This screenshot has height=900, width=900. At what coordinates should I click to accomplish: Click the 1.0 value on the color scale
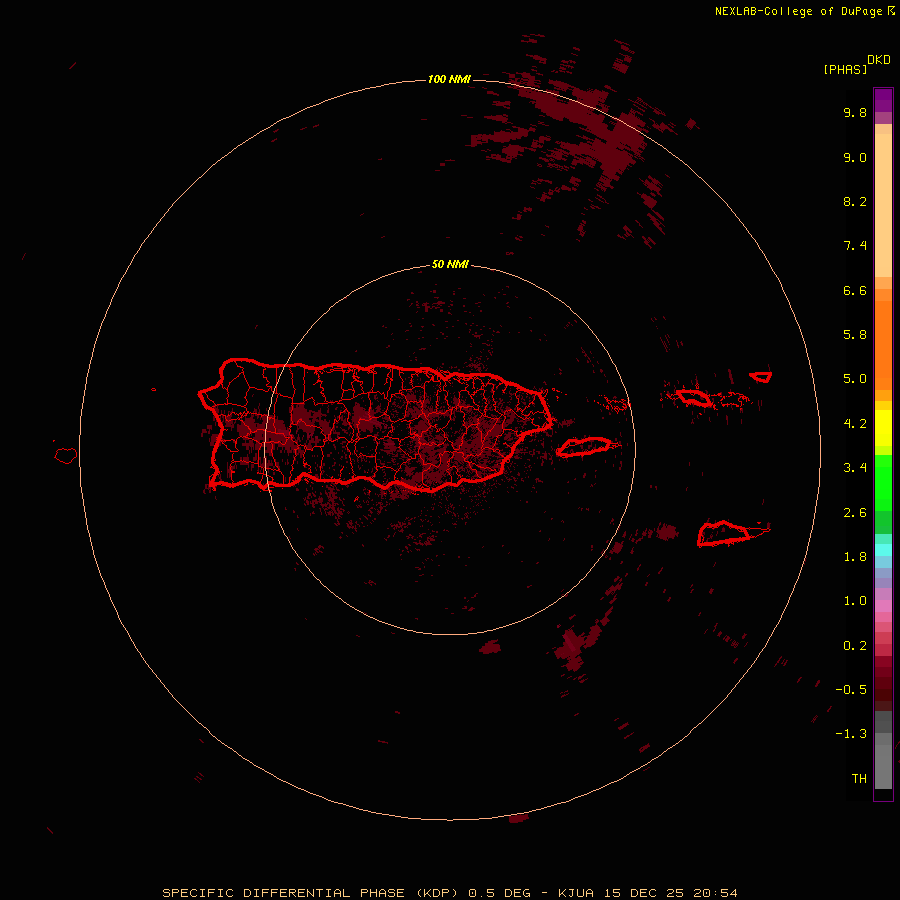click(855, 601)
